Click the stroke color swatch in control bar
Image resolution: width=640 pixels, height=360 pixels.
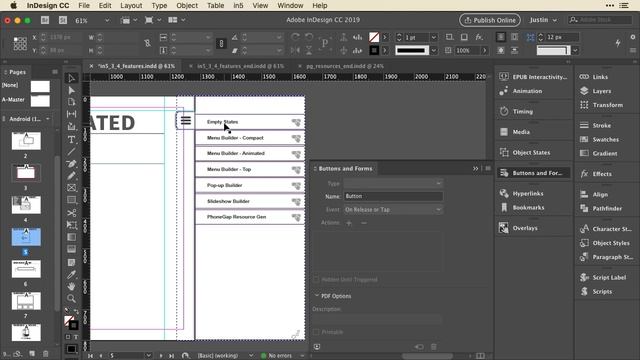coord(374,50)
